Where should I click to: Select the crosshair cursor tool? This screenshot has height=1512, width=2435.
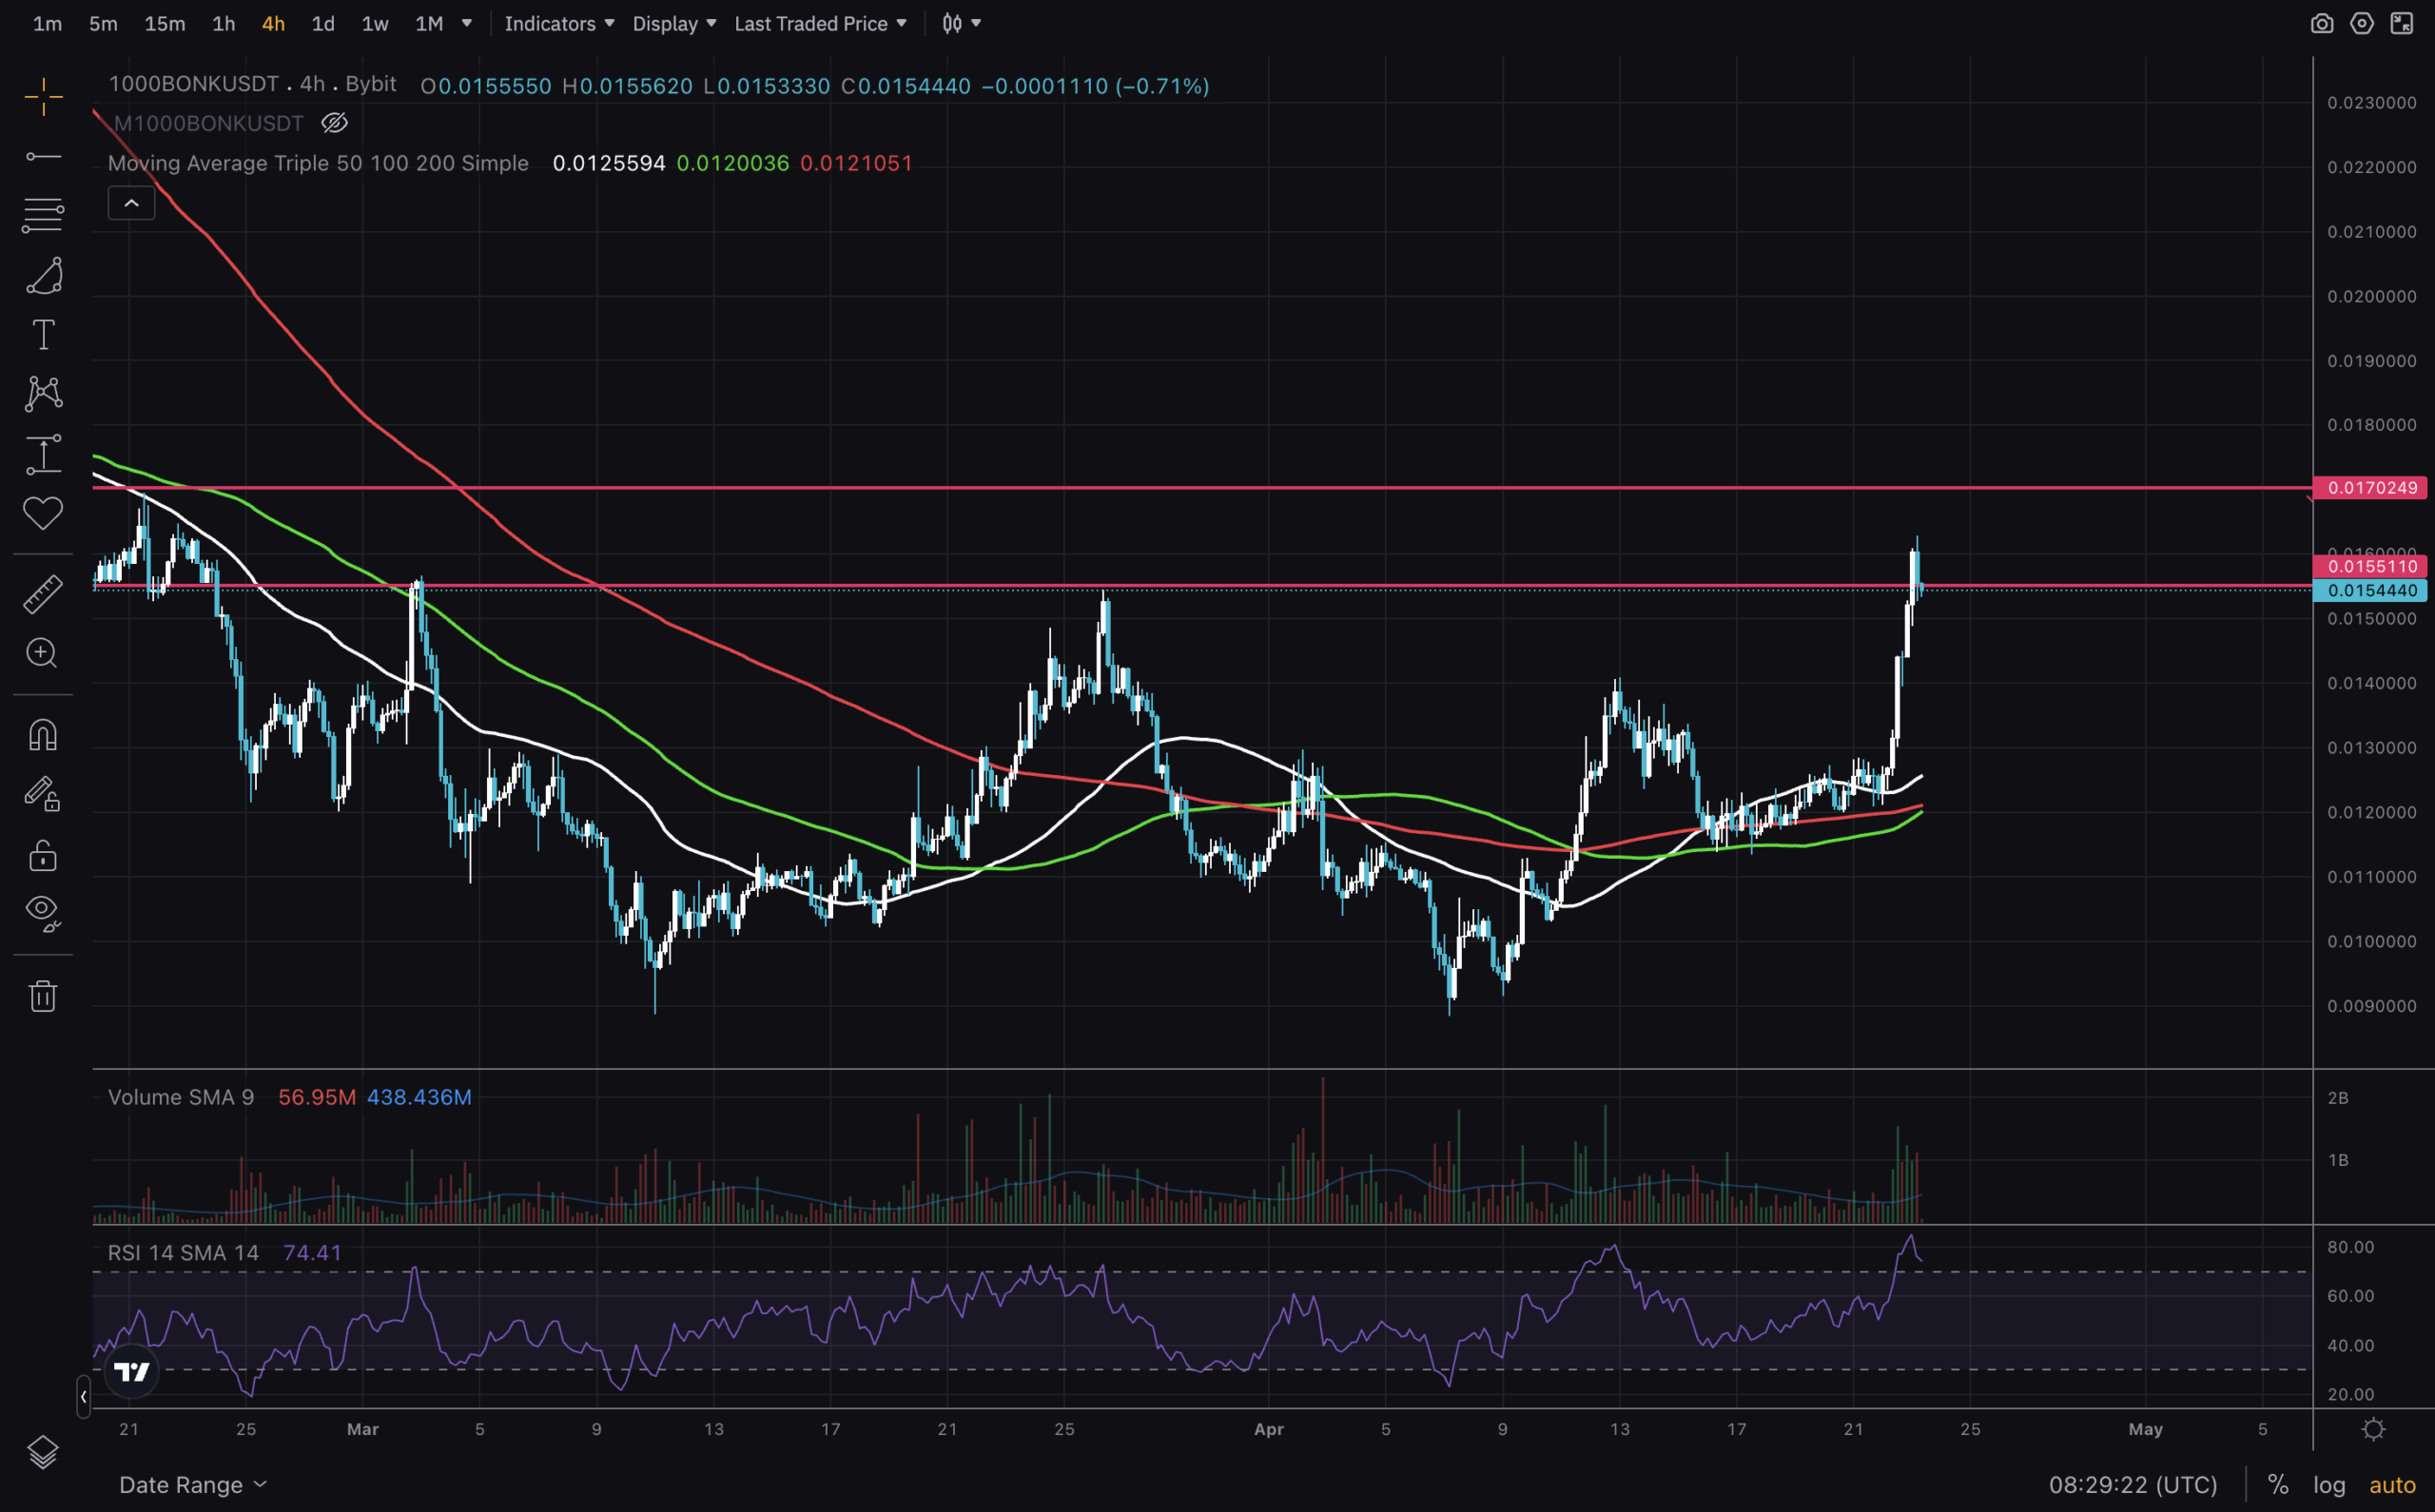(x=43, y=97)
